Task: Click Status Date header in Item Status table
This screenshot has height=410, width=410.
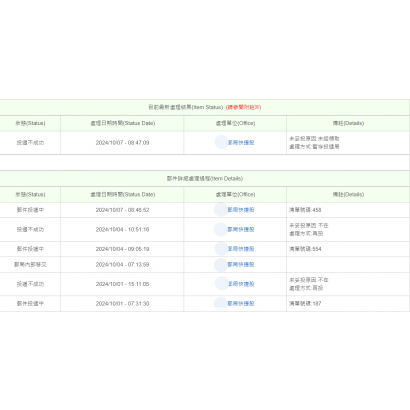Action: pyautogui.click(x=122, y=123)
